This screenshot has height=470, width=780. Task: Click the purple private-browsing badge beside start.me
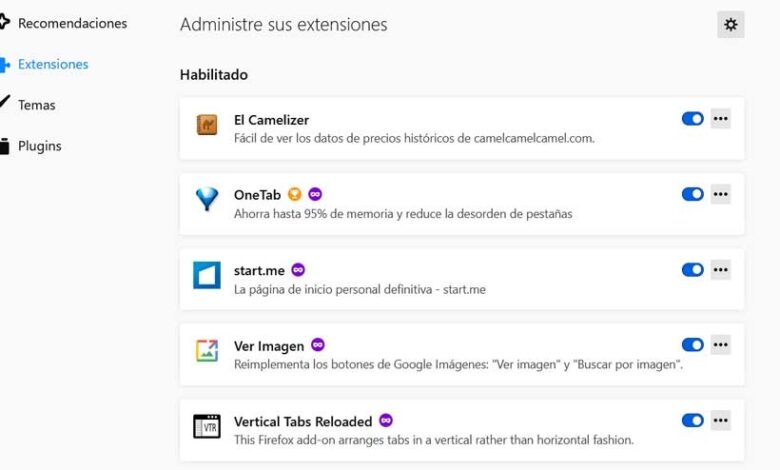coord(298,270)
